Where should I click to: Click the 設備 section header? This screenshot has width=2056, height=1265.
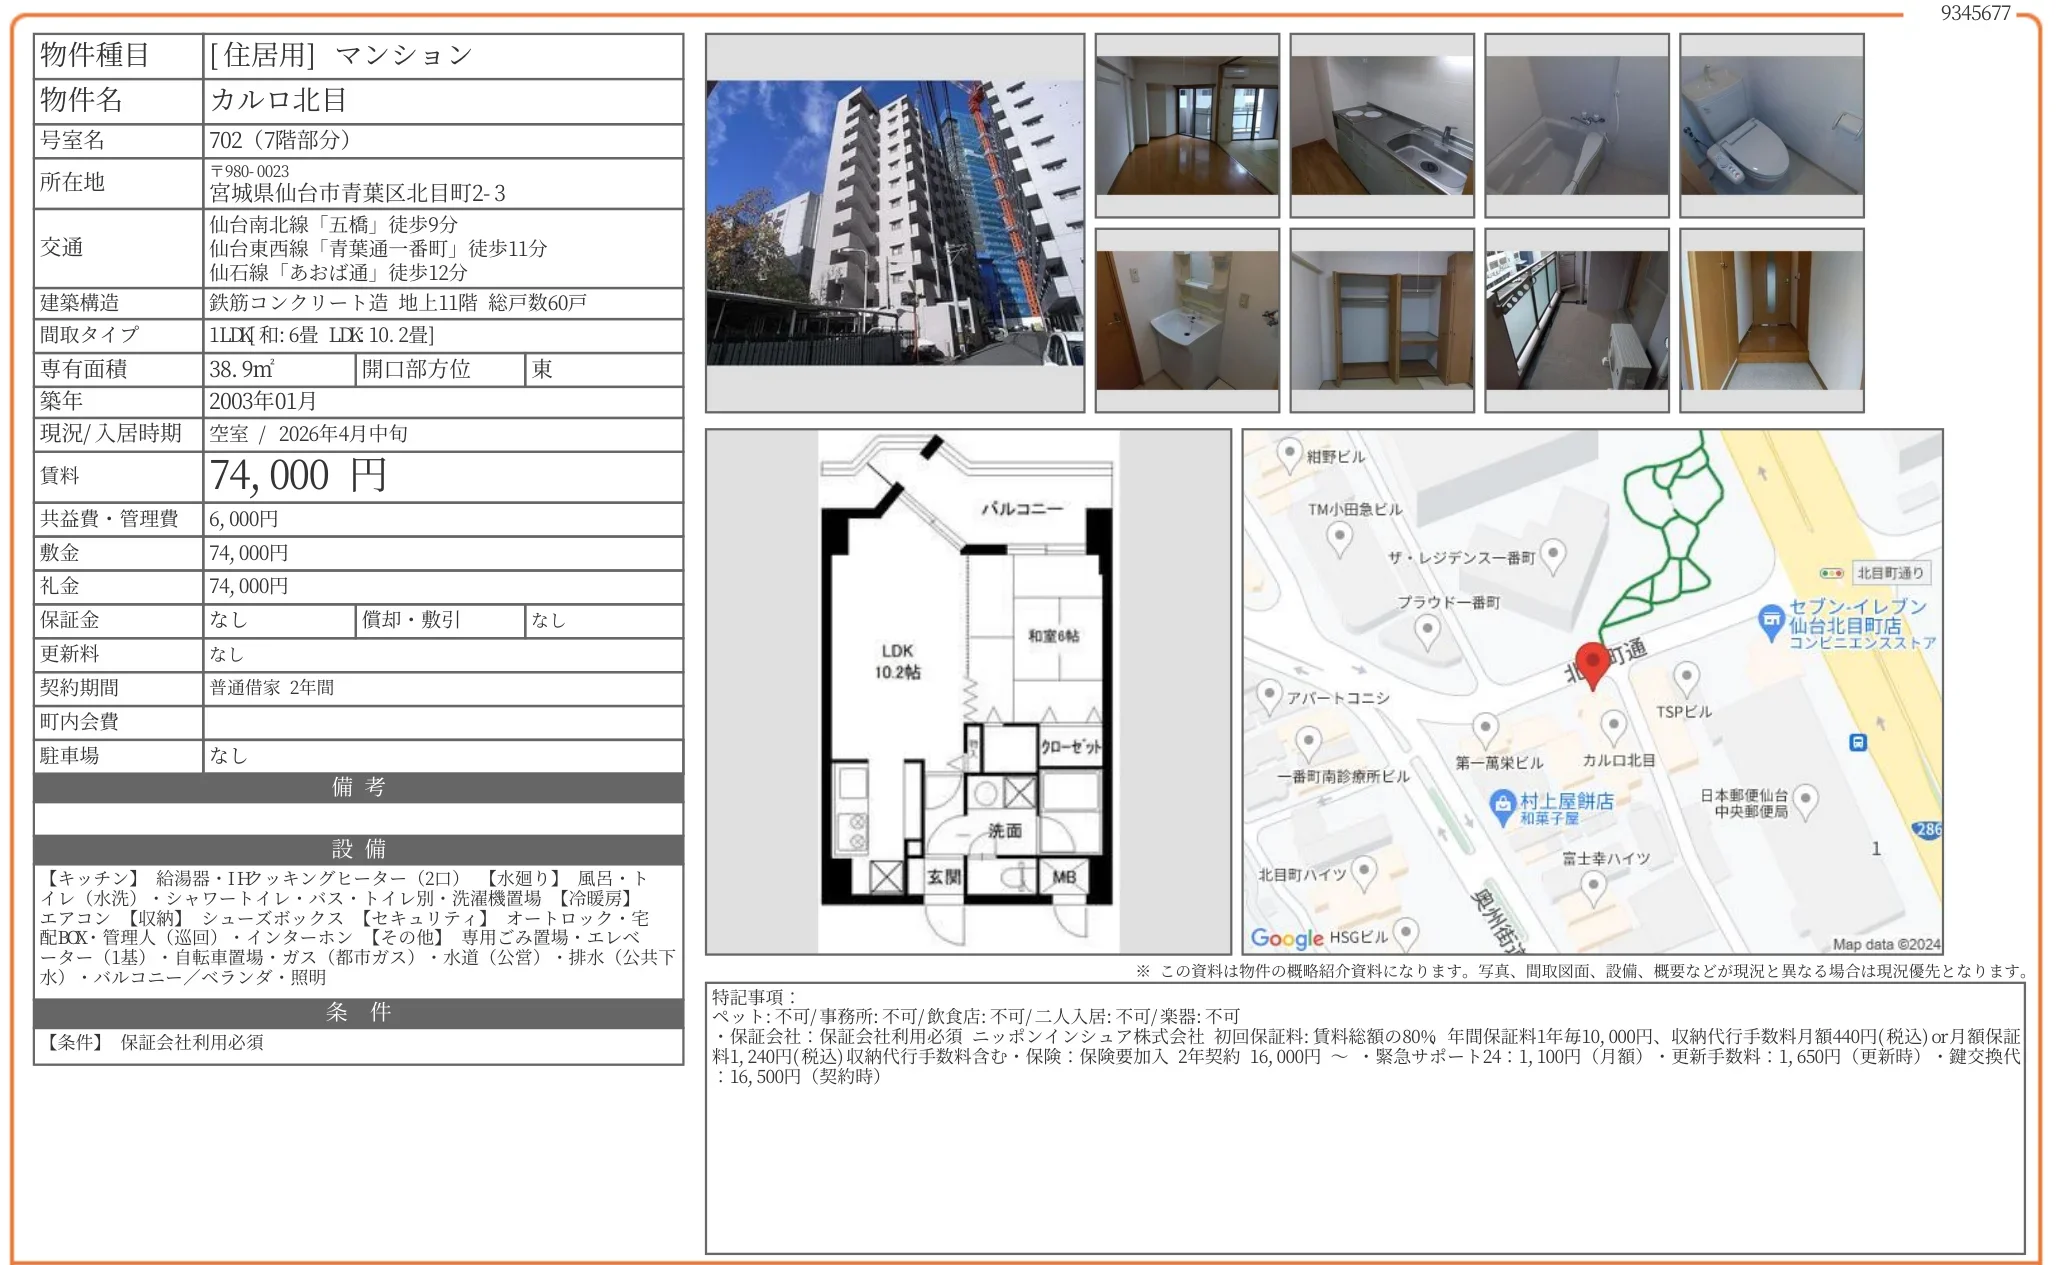358,849
